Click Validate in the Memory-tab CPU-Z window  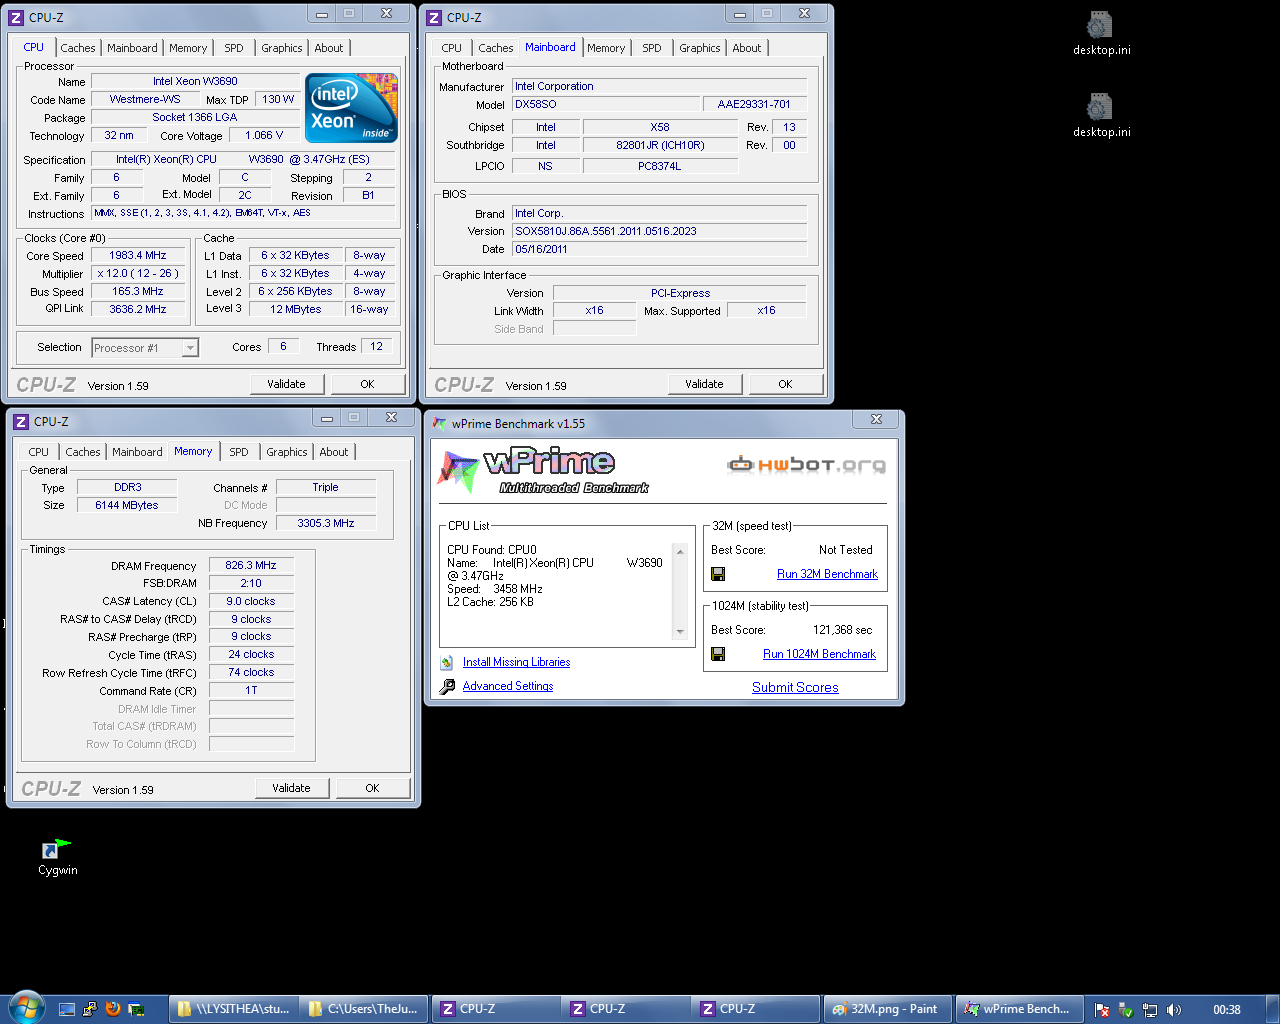pos(291,788)
